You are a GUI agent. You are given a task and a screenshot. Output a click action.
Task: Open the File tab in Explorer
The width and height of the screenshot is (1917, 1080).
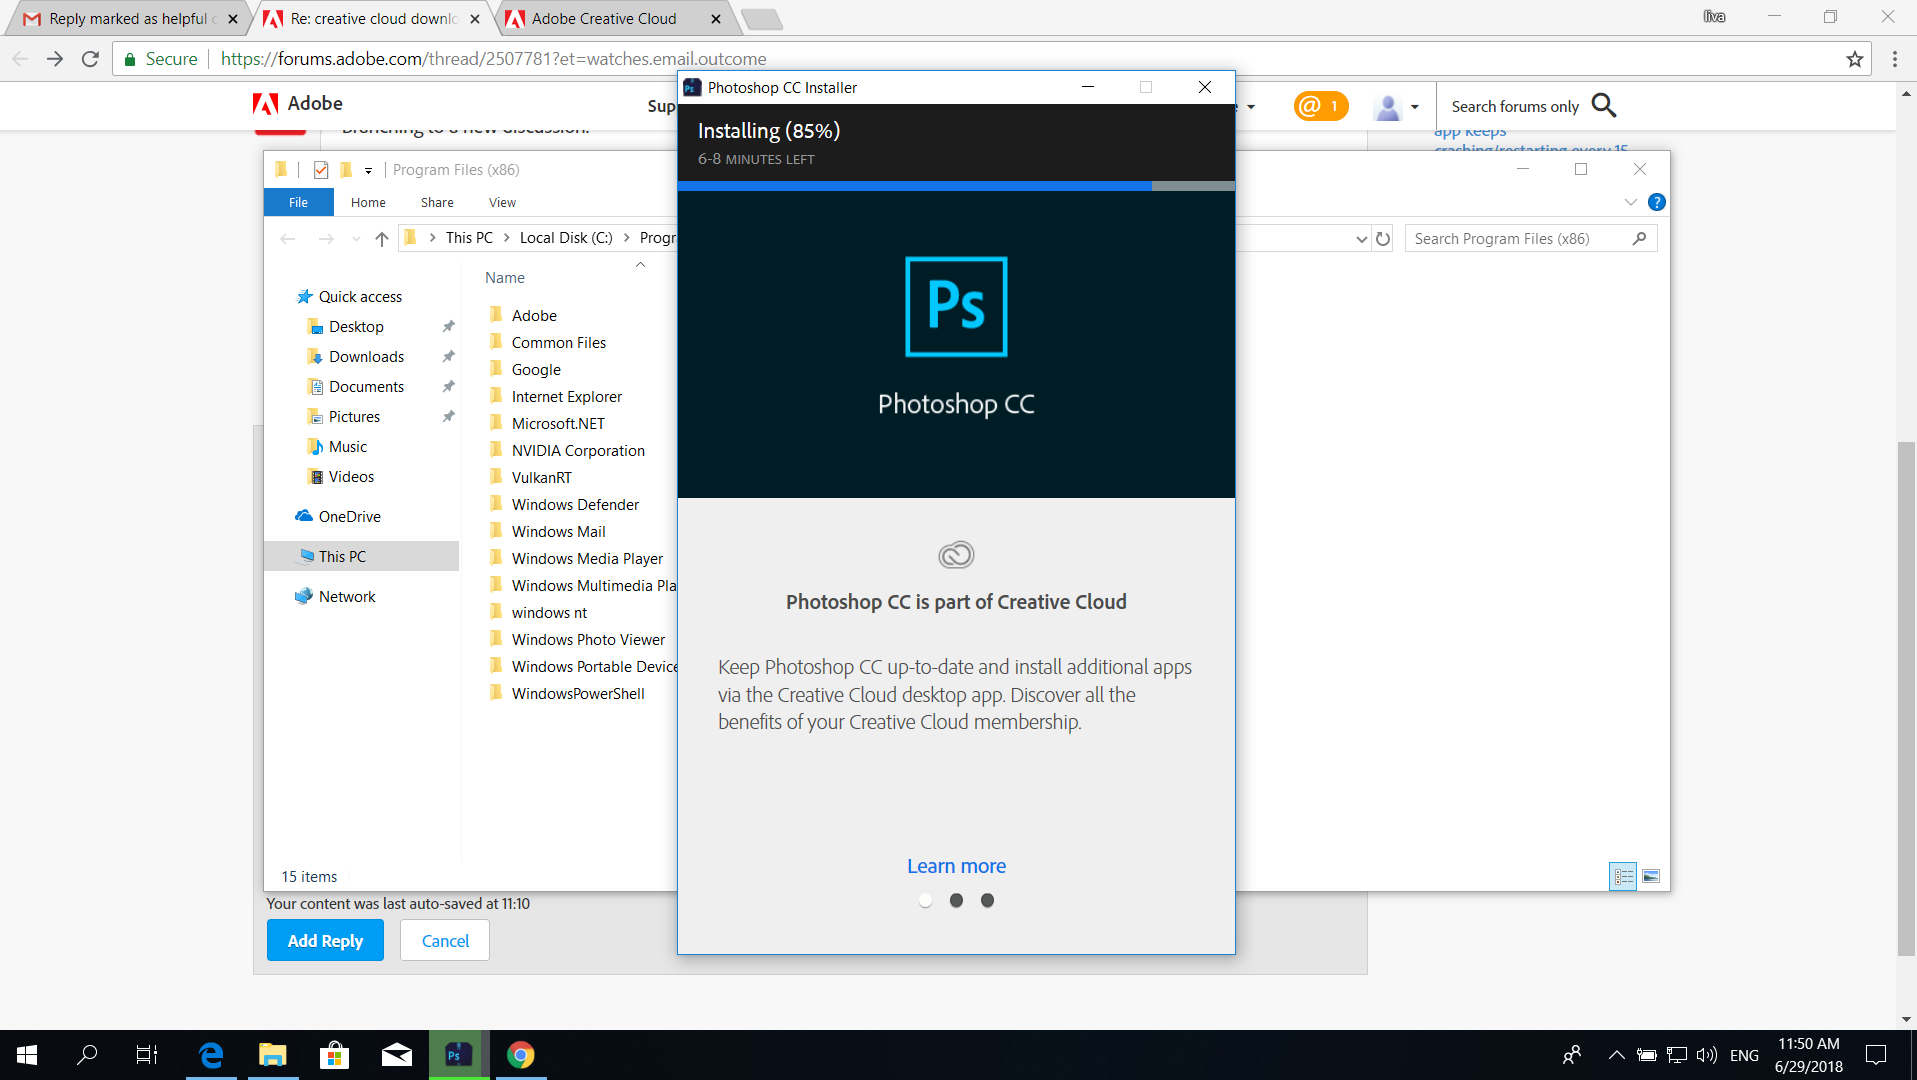click(298, 202)
